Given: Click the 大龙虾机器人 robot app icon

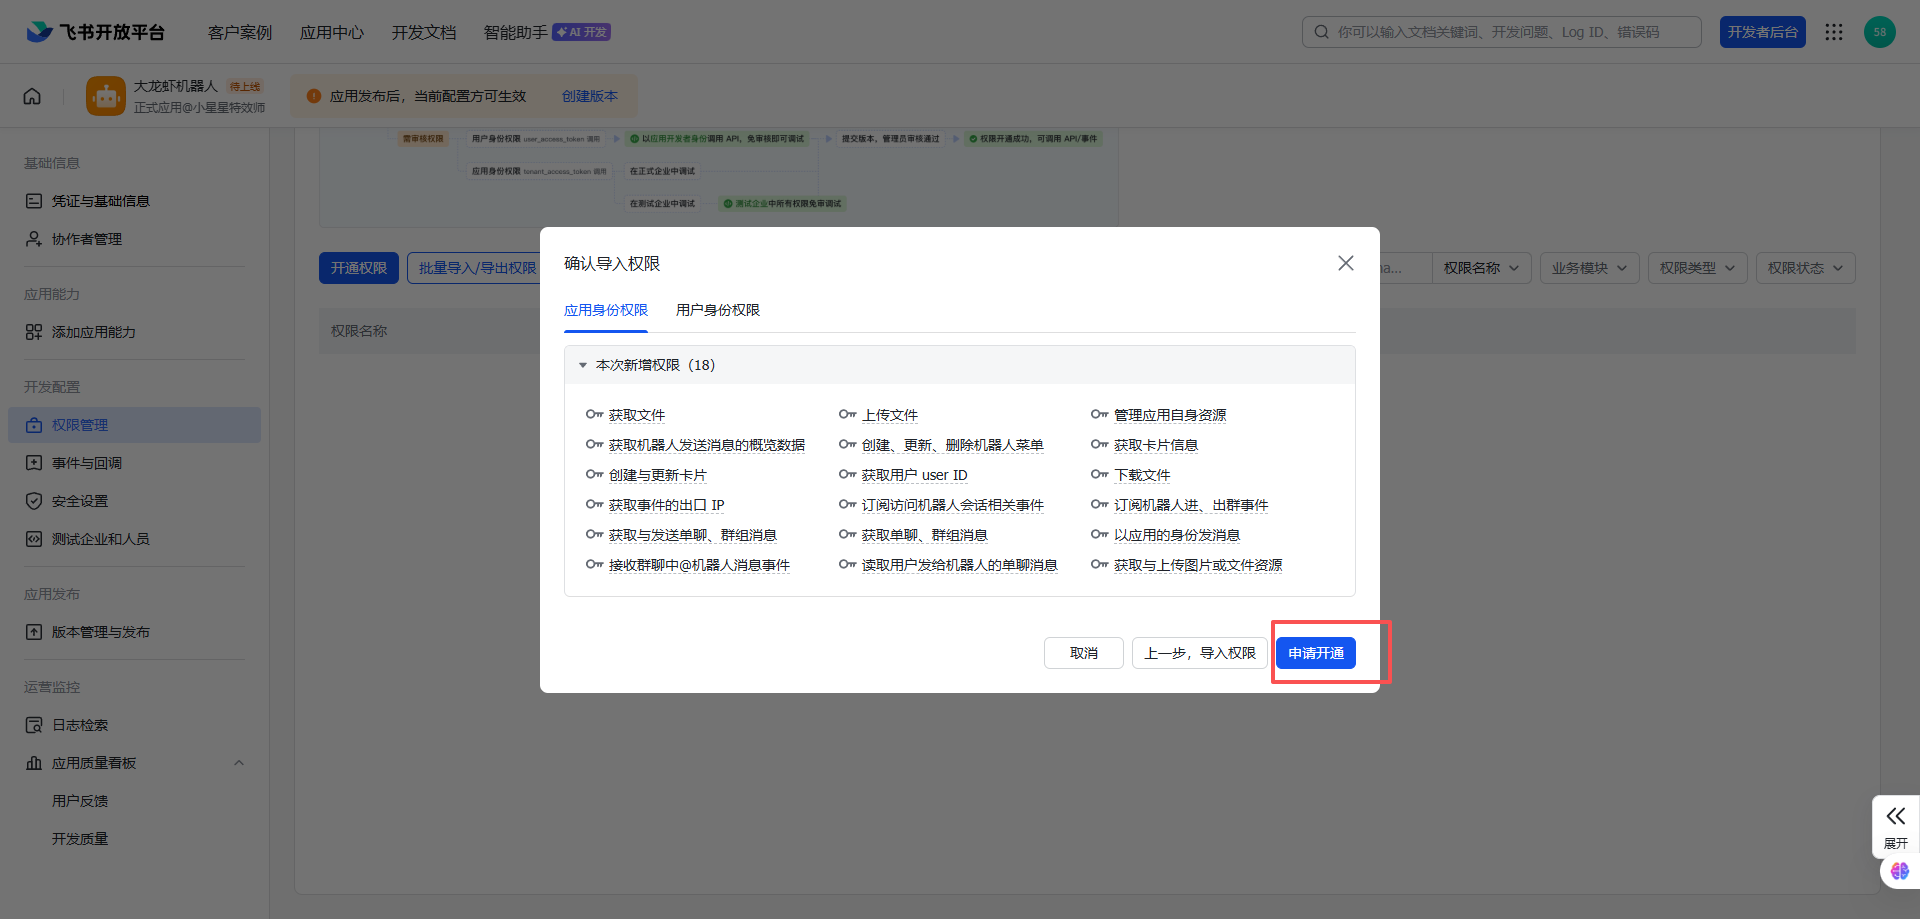Looking at the screenshot, I should [106, 96].
